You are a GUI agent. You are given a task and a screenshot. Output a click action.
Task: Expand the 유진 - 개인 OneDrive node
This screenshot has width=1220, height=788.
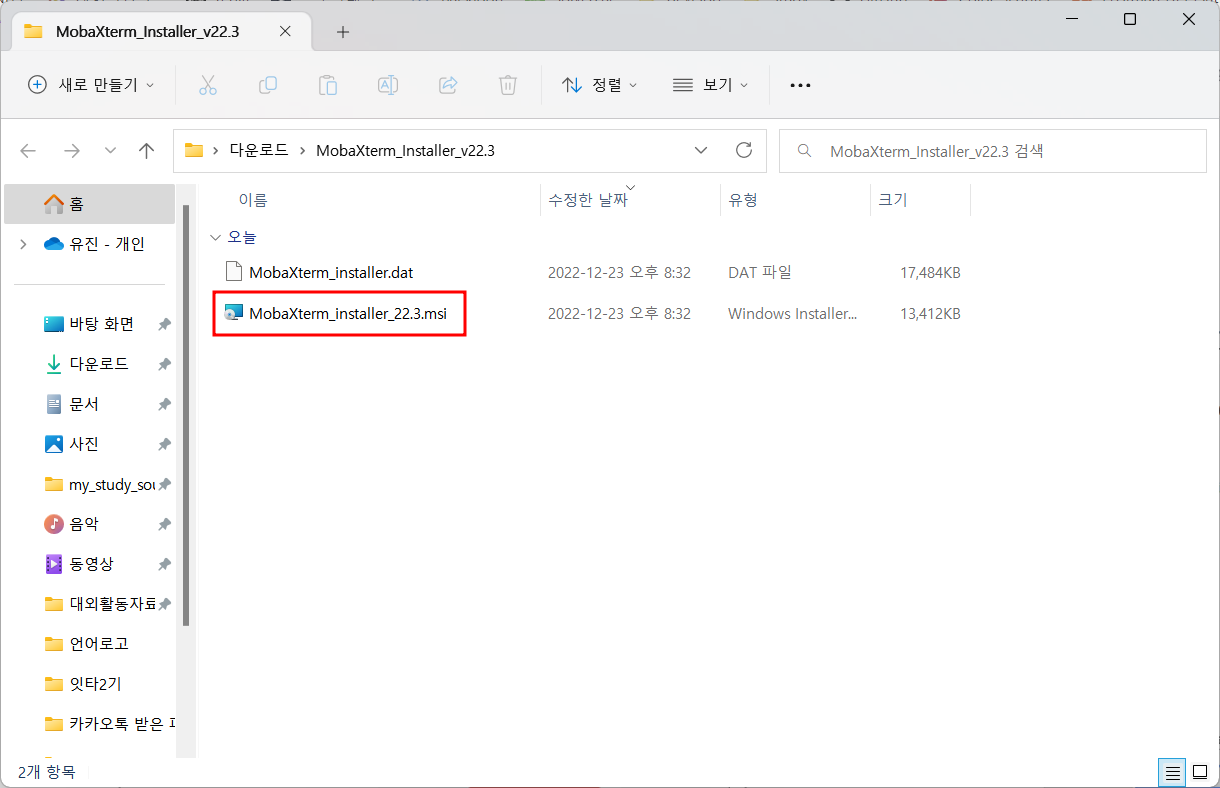pos(24,244)
